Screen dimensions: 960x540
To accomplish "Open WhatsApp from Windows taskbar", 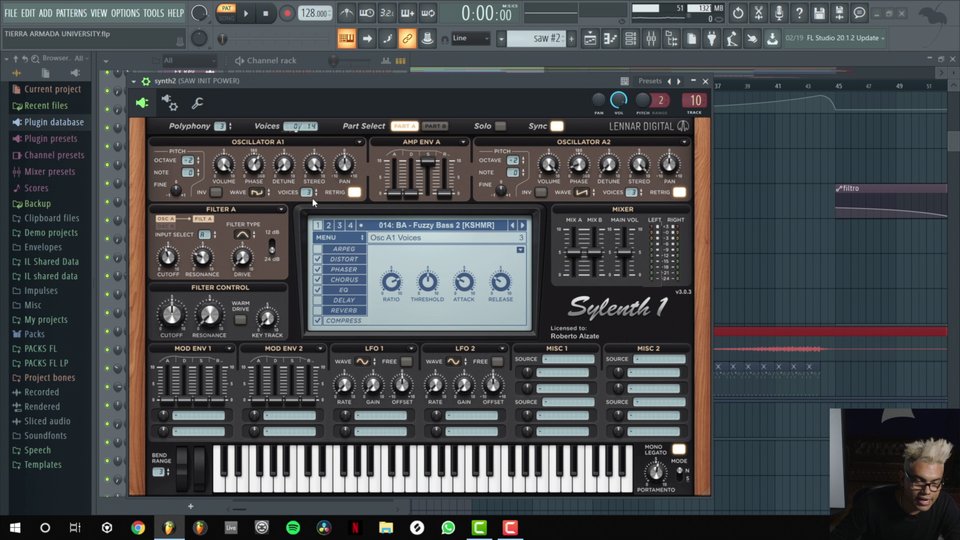I will 448,527.
